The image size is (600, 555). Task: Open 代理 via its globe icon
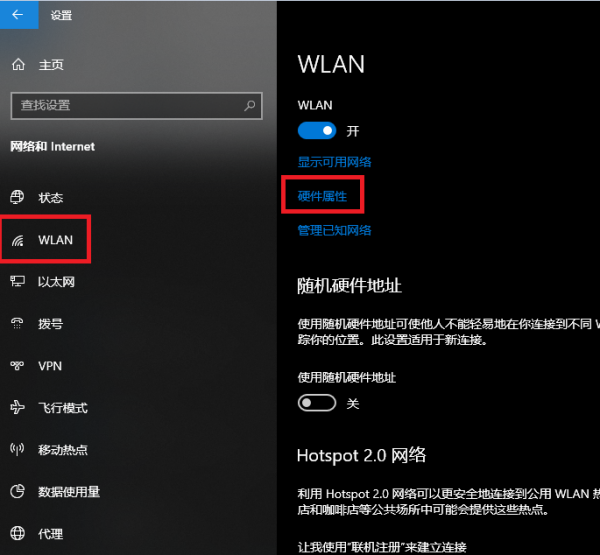coord(17,533)
